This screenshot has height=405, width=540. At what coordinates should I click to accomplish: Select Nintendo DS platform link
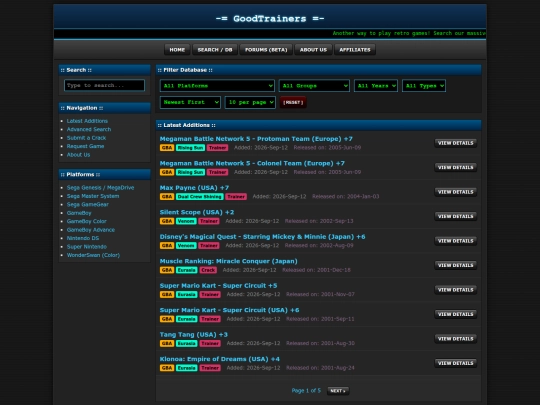[83, 238]
